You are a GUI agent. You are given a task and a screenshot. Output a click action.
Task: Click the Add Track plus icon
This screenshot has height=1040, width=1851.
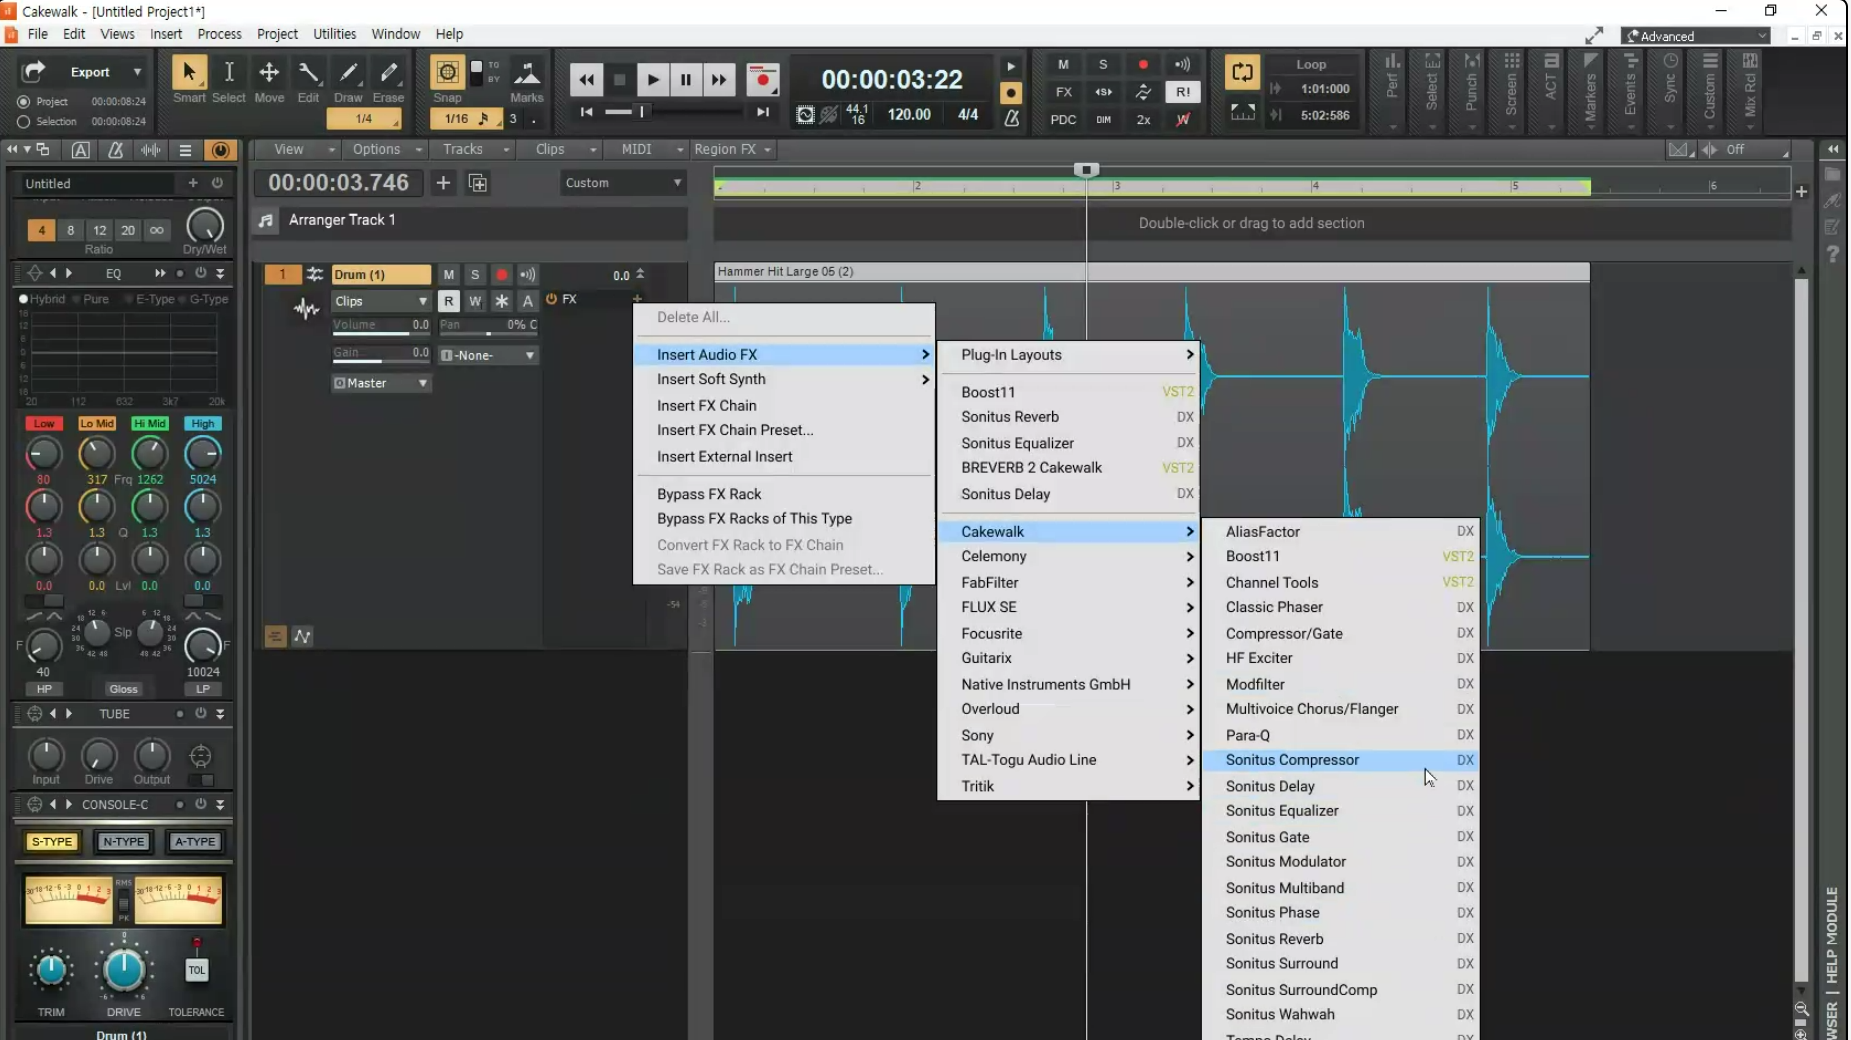tap(443, 183)
